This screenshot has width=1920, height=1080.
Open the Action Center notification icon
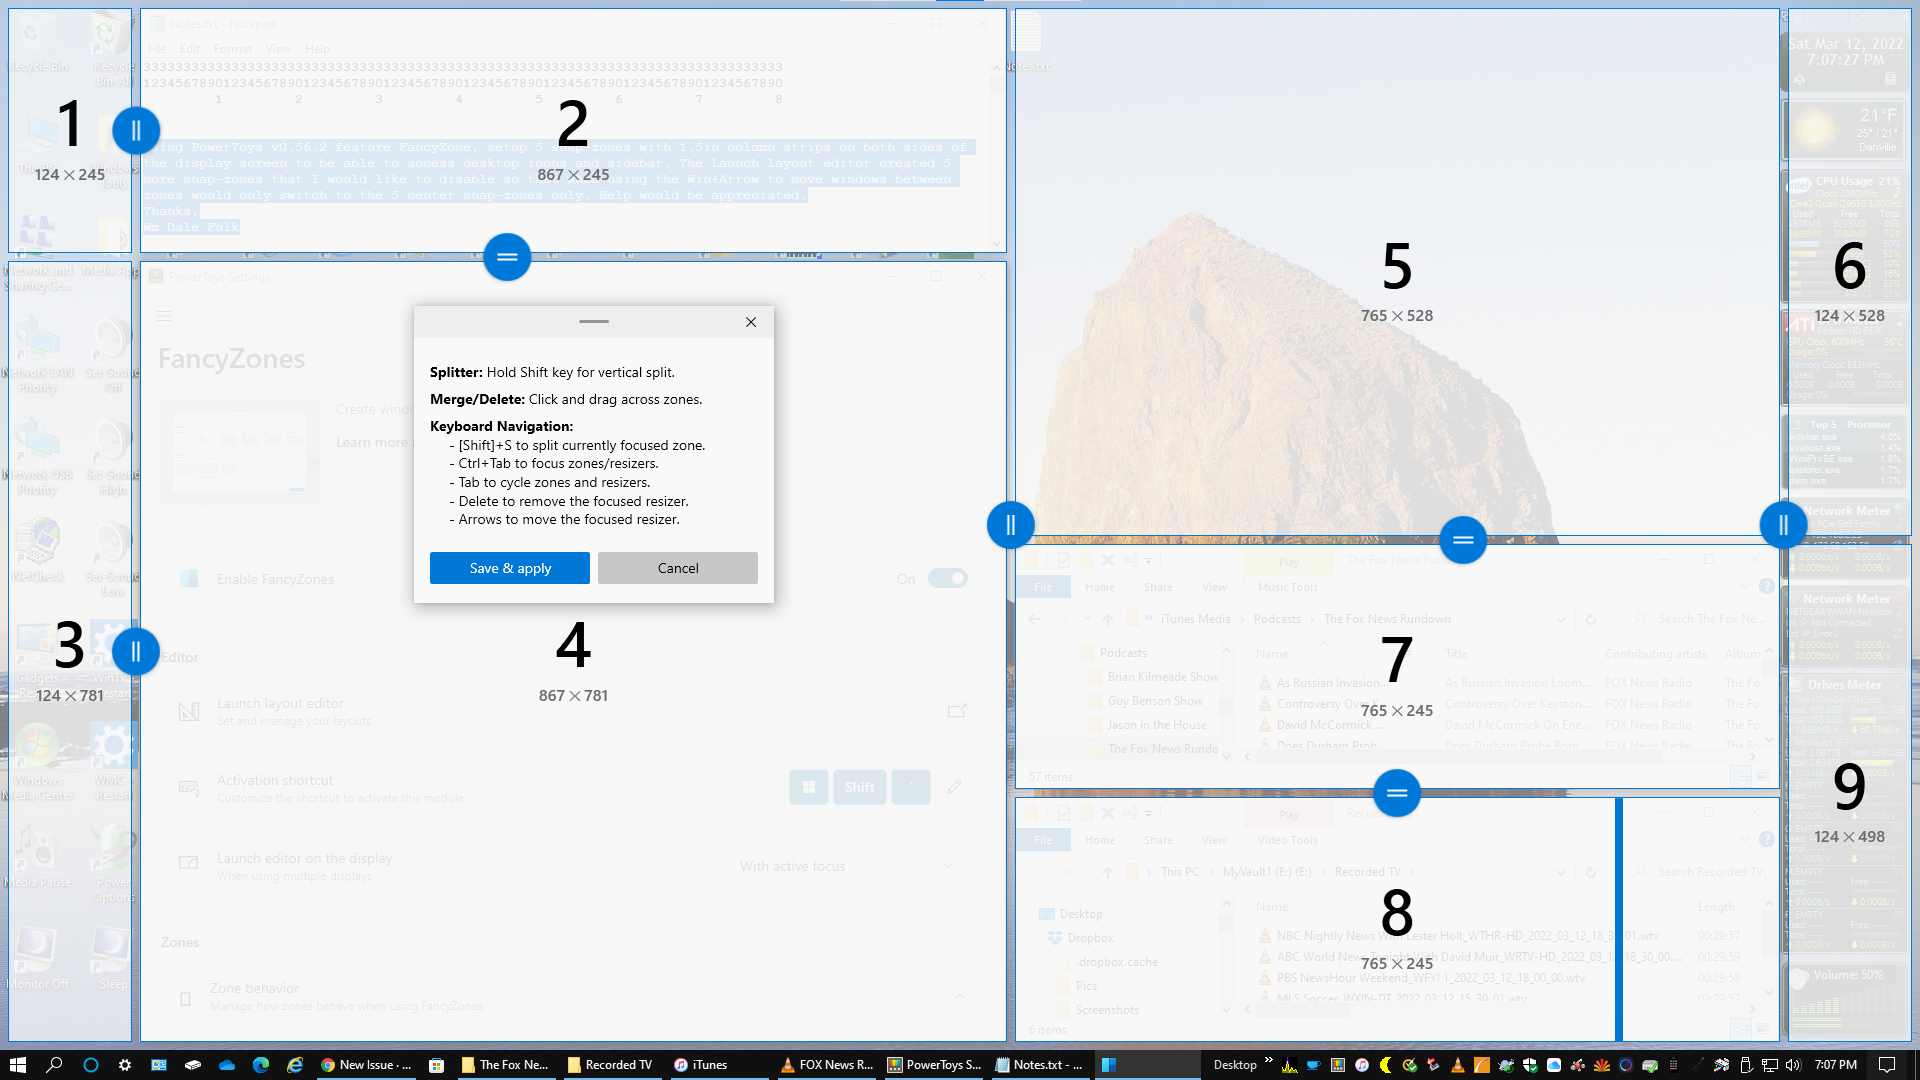[1887, 1065]
